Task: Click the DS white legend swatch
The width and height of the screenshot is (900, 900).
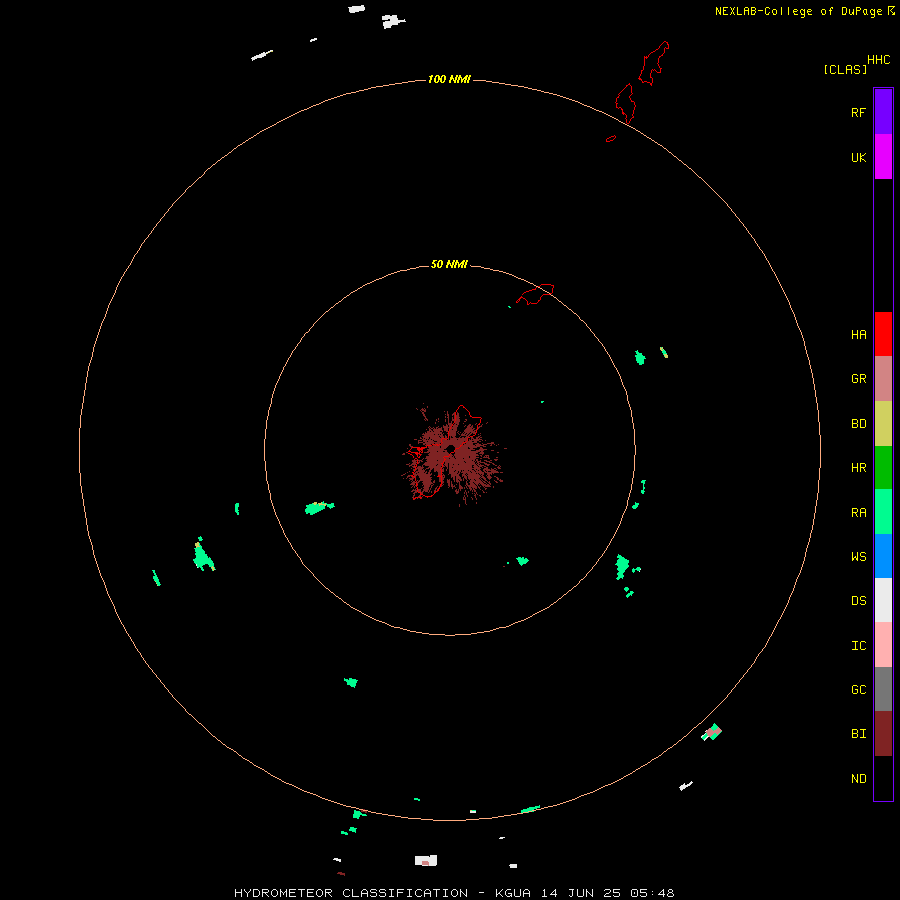Action: point(883,600)
